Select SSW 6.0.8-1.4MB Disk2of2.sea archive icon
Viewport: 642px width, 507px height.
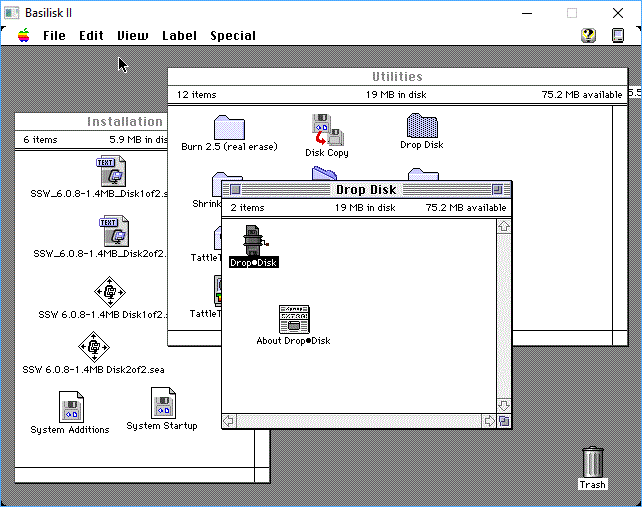94,346
